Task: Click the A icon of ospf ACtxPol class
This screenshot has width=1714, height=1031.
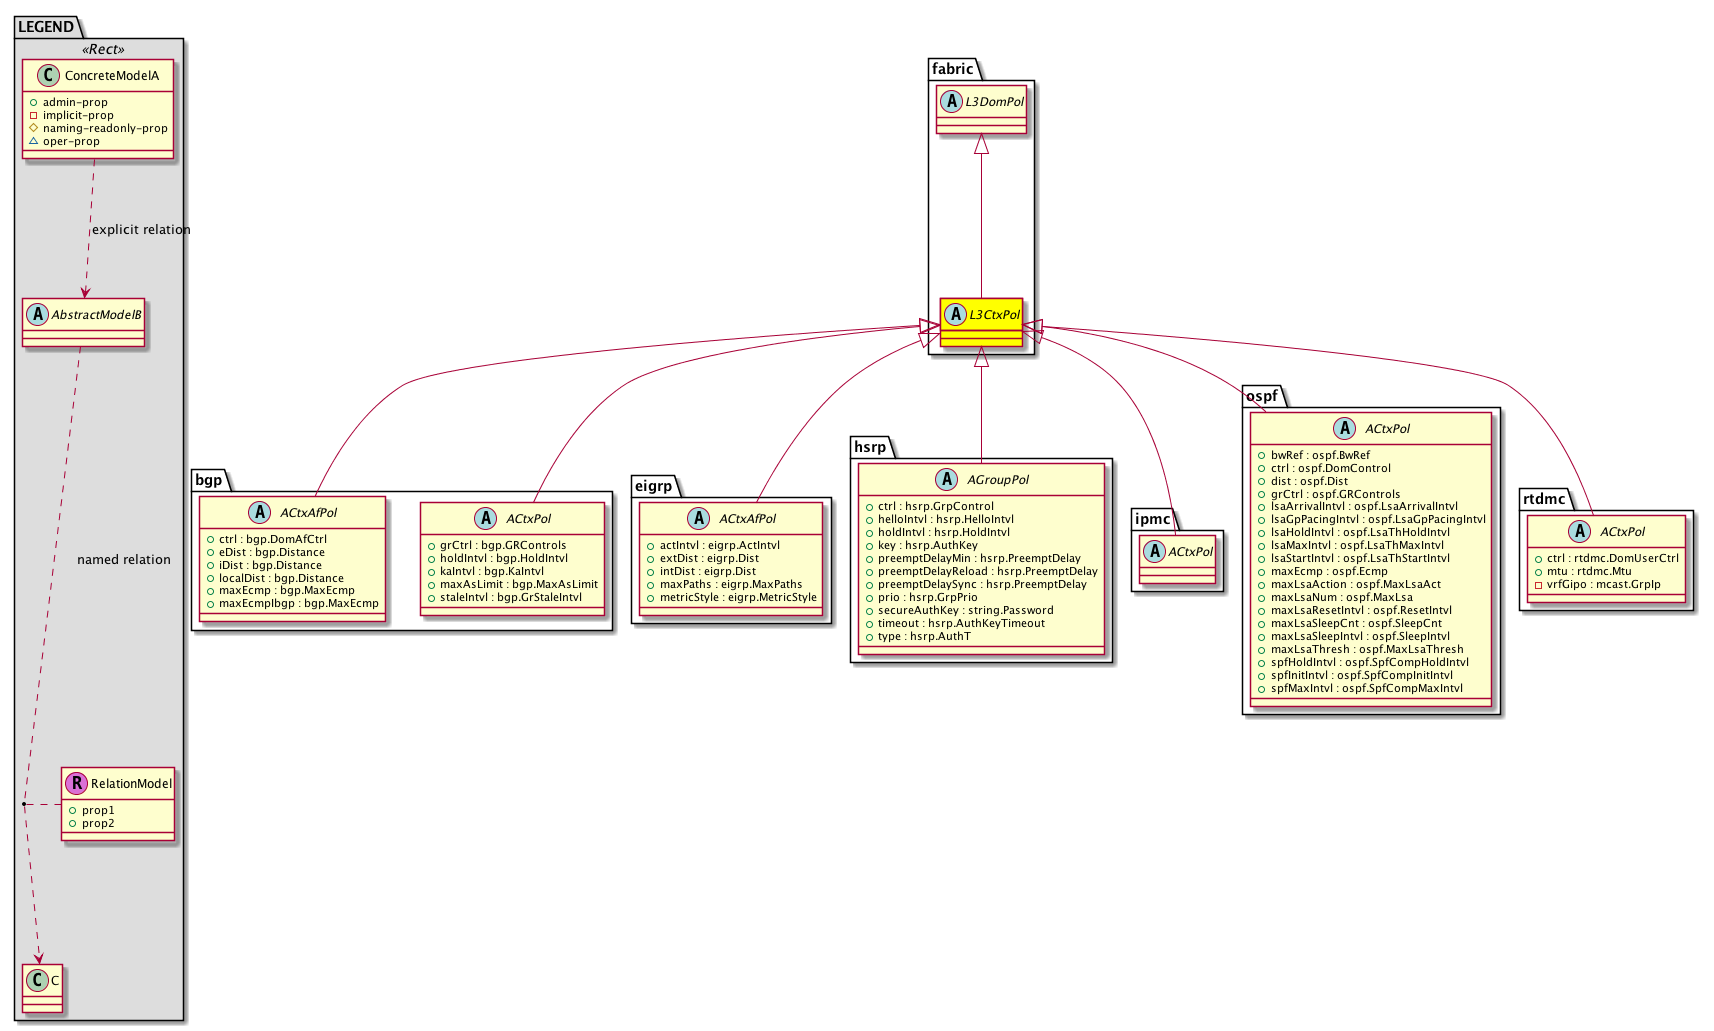Action: pyautogui.click(x=1344, y=429)
